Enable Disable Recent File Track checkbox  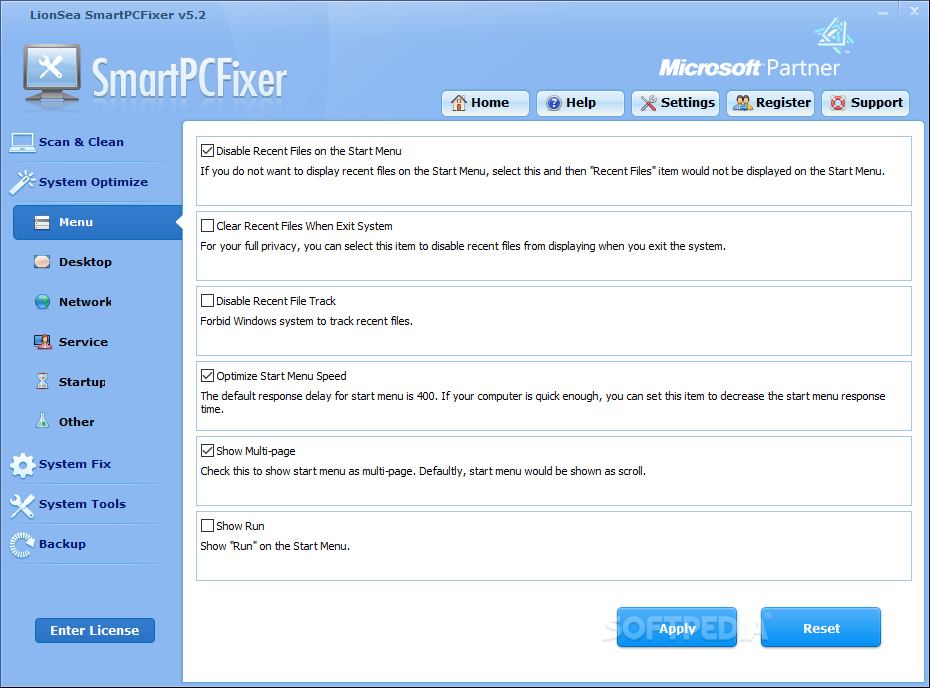click(208, 301)
